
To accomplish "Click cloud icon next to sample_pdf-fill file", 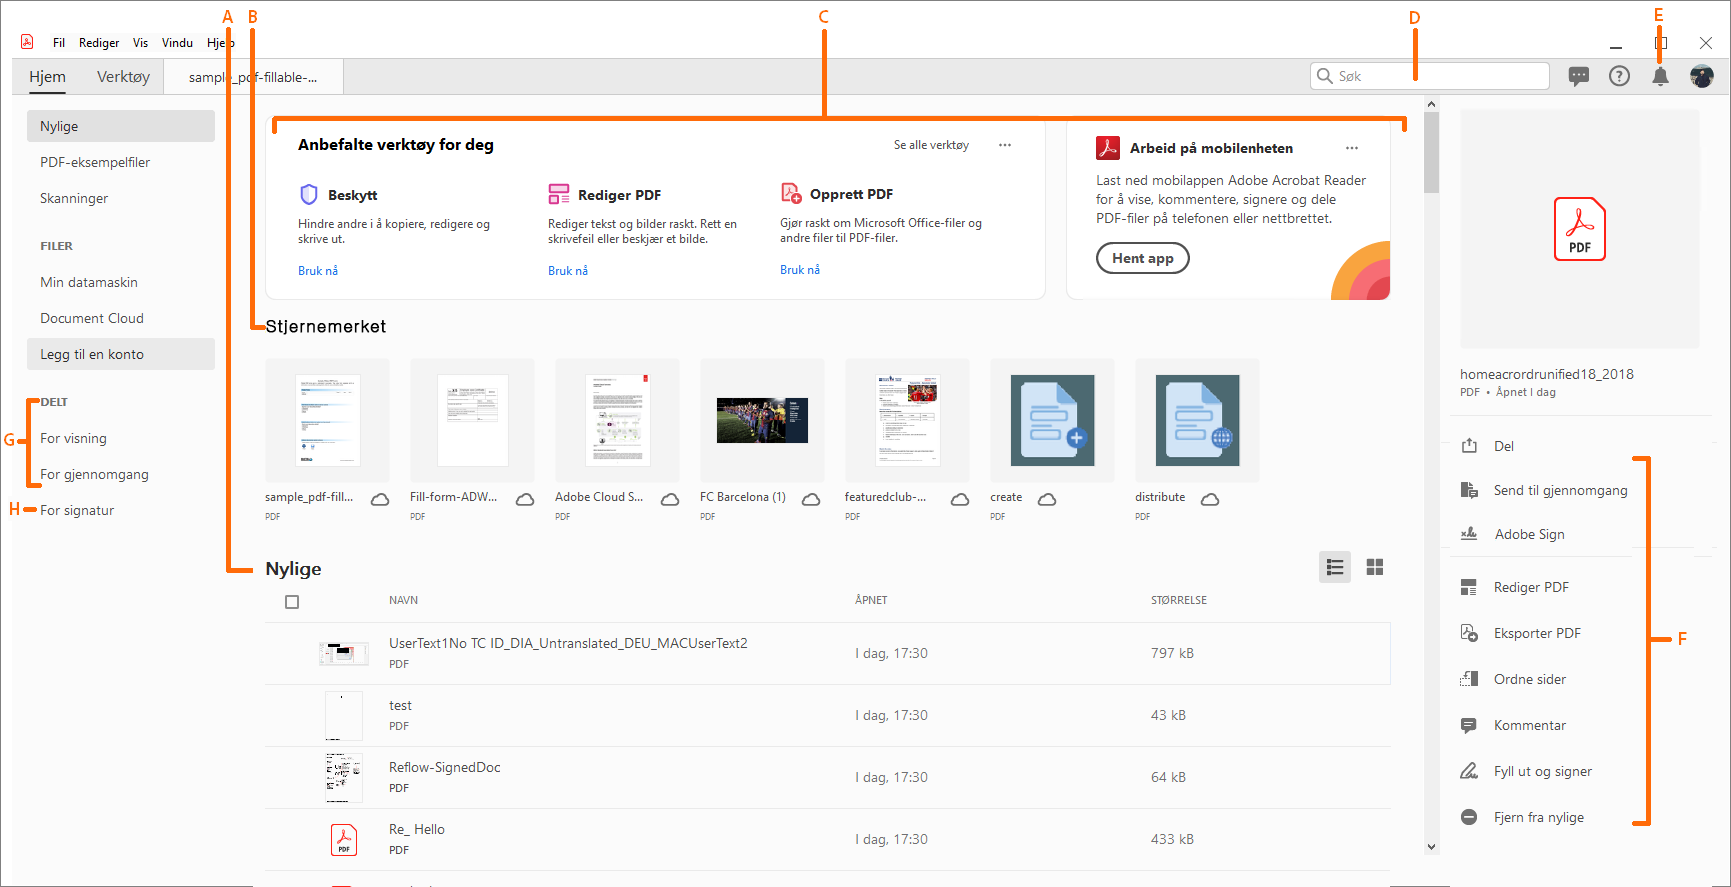I will tap(380, 499).
